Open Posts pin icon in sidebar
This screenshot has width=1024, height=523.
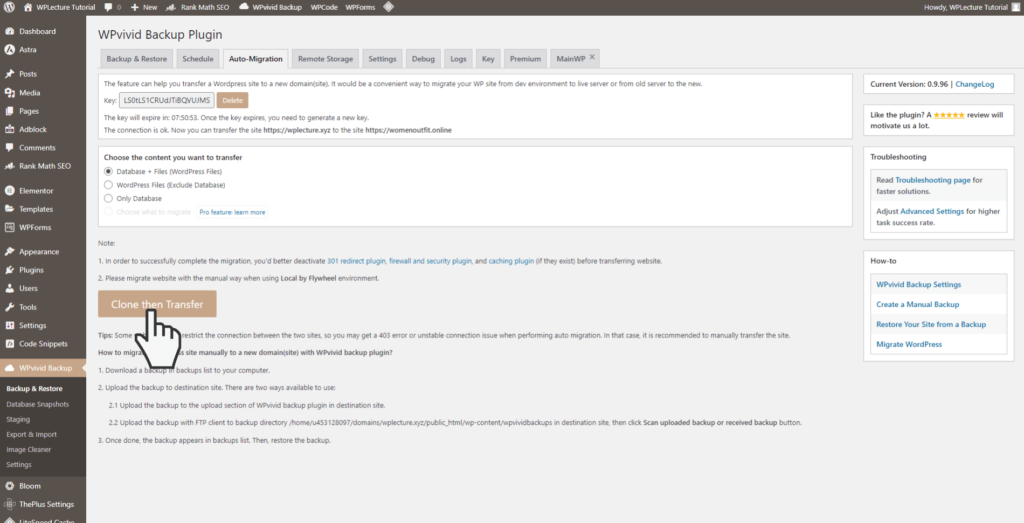coord(10,74)
